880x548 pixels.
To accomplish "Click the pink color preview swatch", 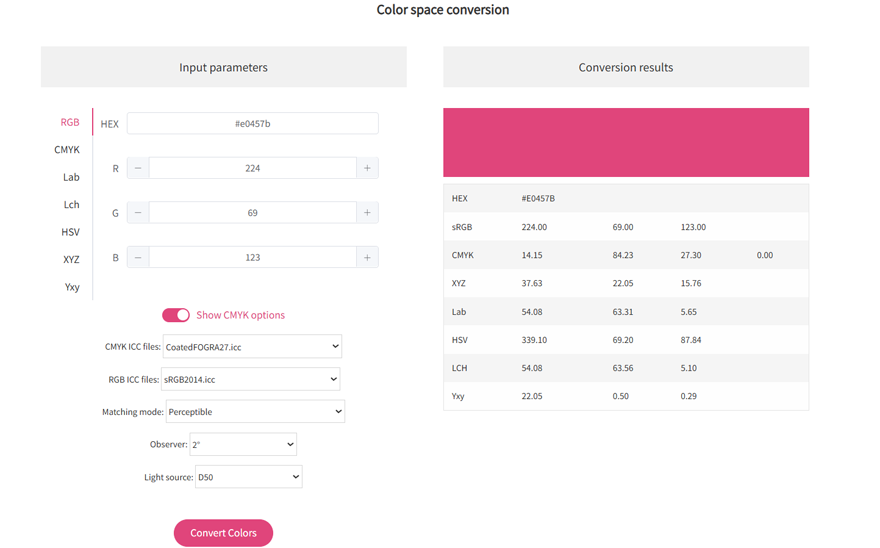I will 626,143.
